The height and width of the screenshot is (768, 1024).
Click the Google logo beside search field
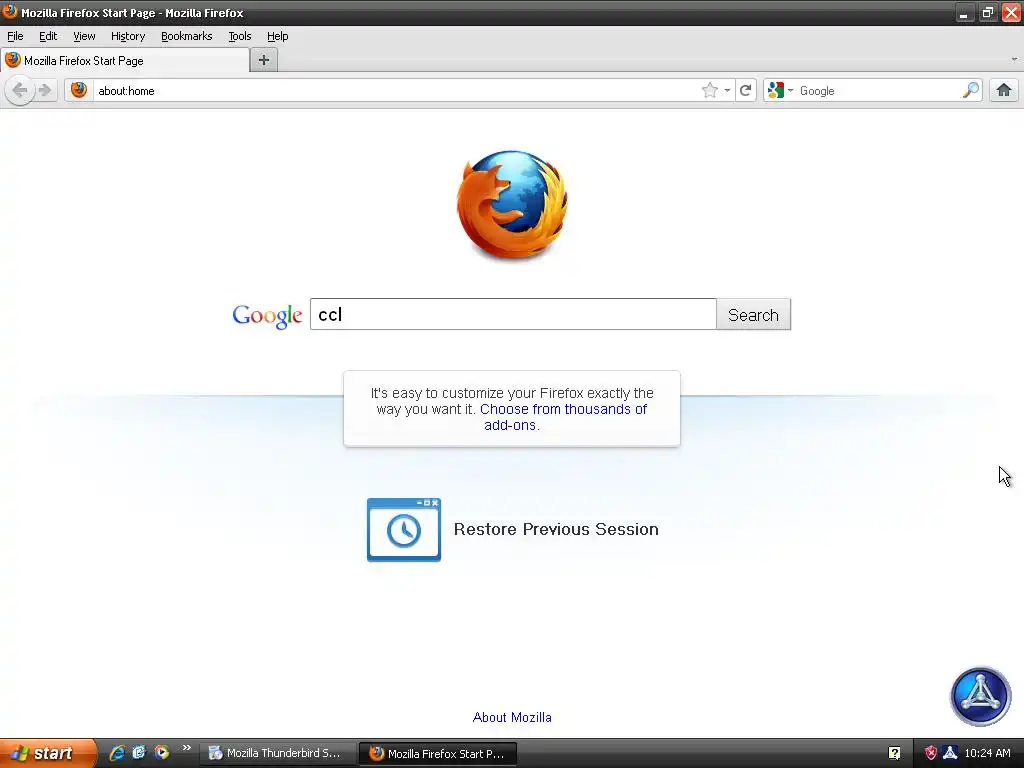click(267, 316)
